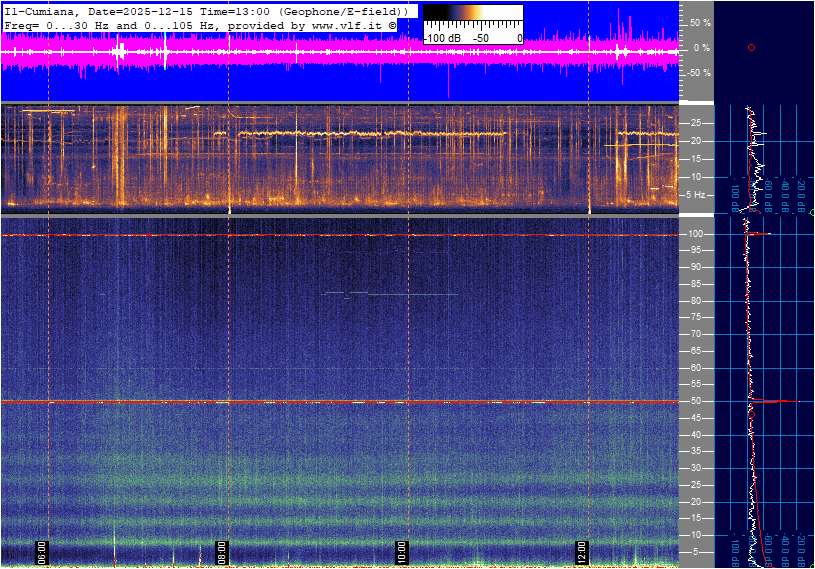The height and width of the screenshot is (569, 815).
Task: Select the 12:00 time marker label
Action: (581, 552)
